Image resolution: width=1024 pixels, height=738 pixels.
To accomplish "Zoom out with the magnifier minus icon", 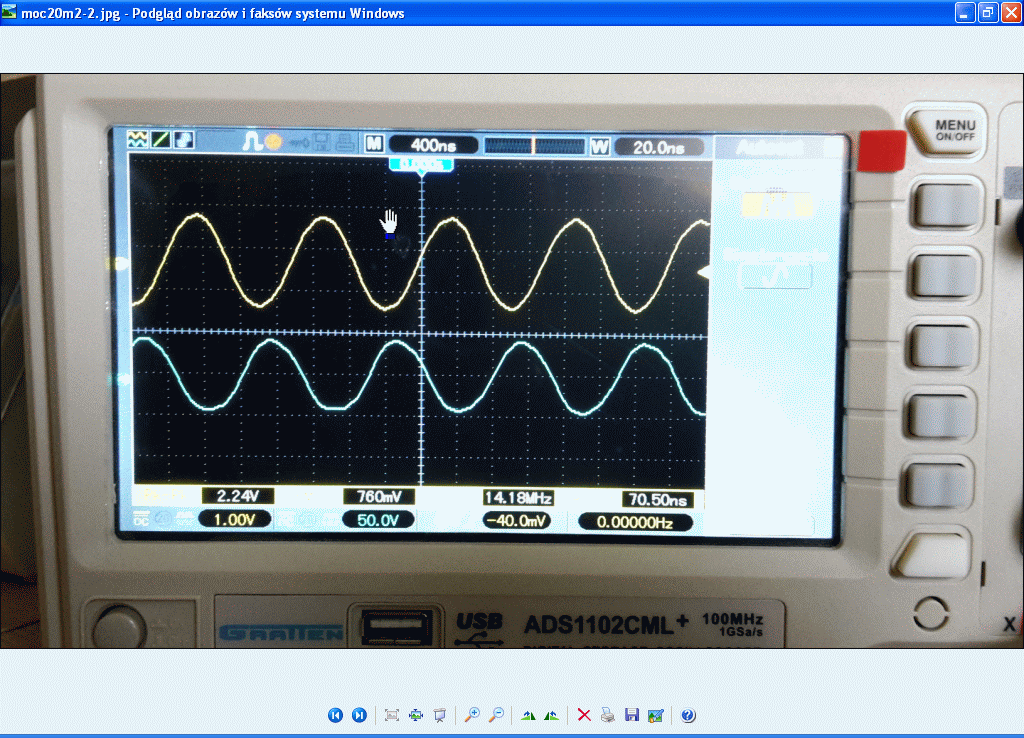I will coord(496,715).
